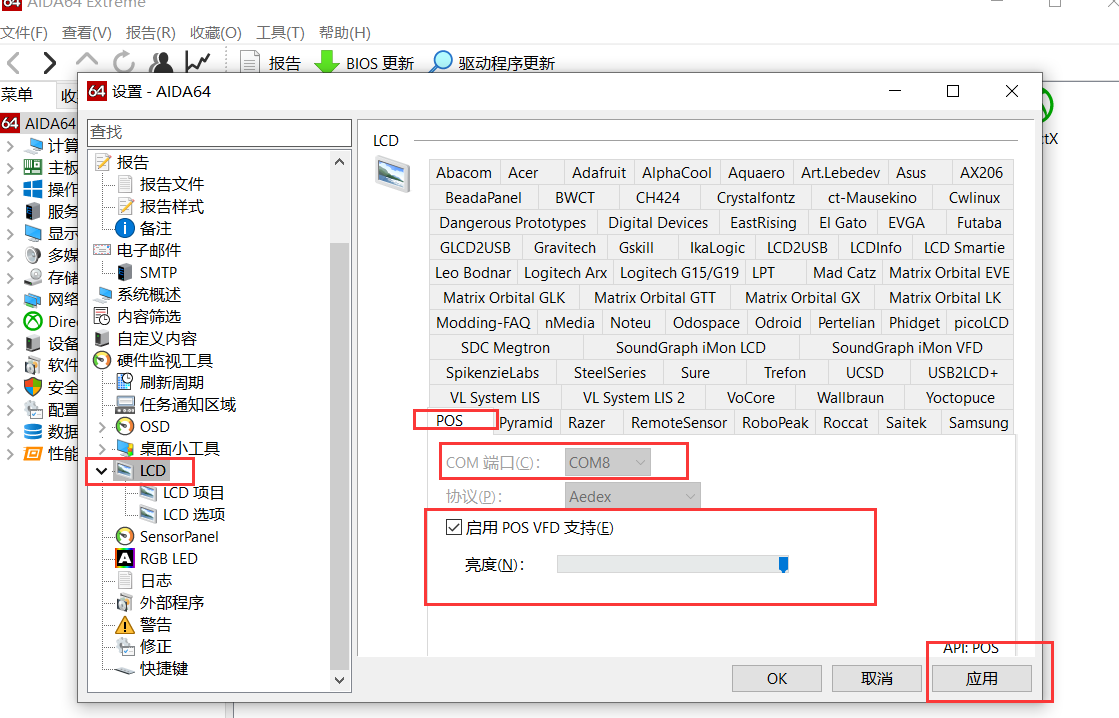The width and height of the screenshot is (1119, 718).
Task: Switch to the SteelSeries tab
Action: (x=609, y=373)
